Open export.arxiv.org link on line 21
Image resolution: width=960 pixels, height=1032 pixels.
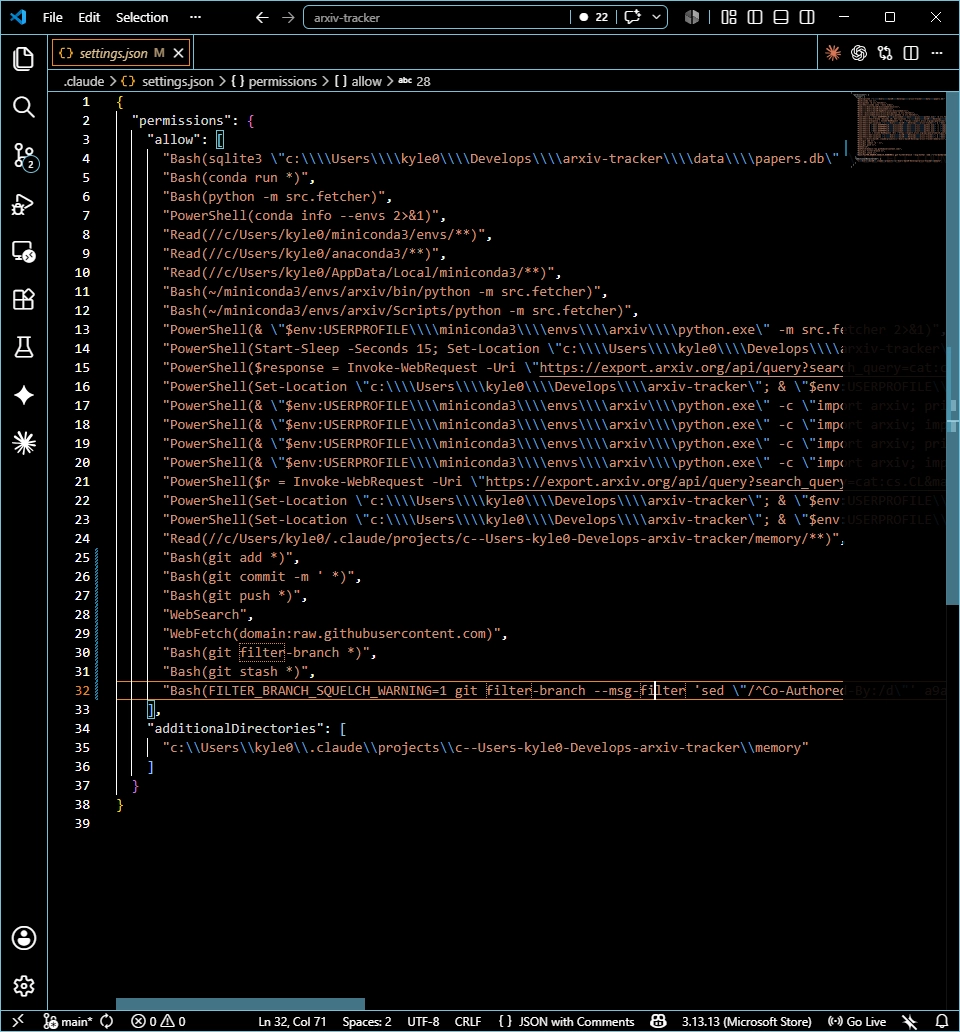click(x=664, y=482)
